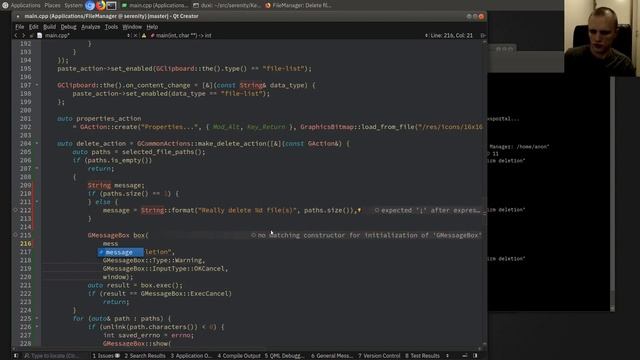This screenshot has width=640, height=360.
Task: Open the File menu in Qt Creator
Action: 20,27
